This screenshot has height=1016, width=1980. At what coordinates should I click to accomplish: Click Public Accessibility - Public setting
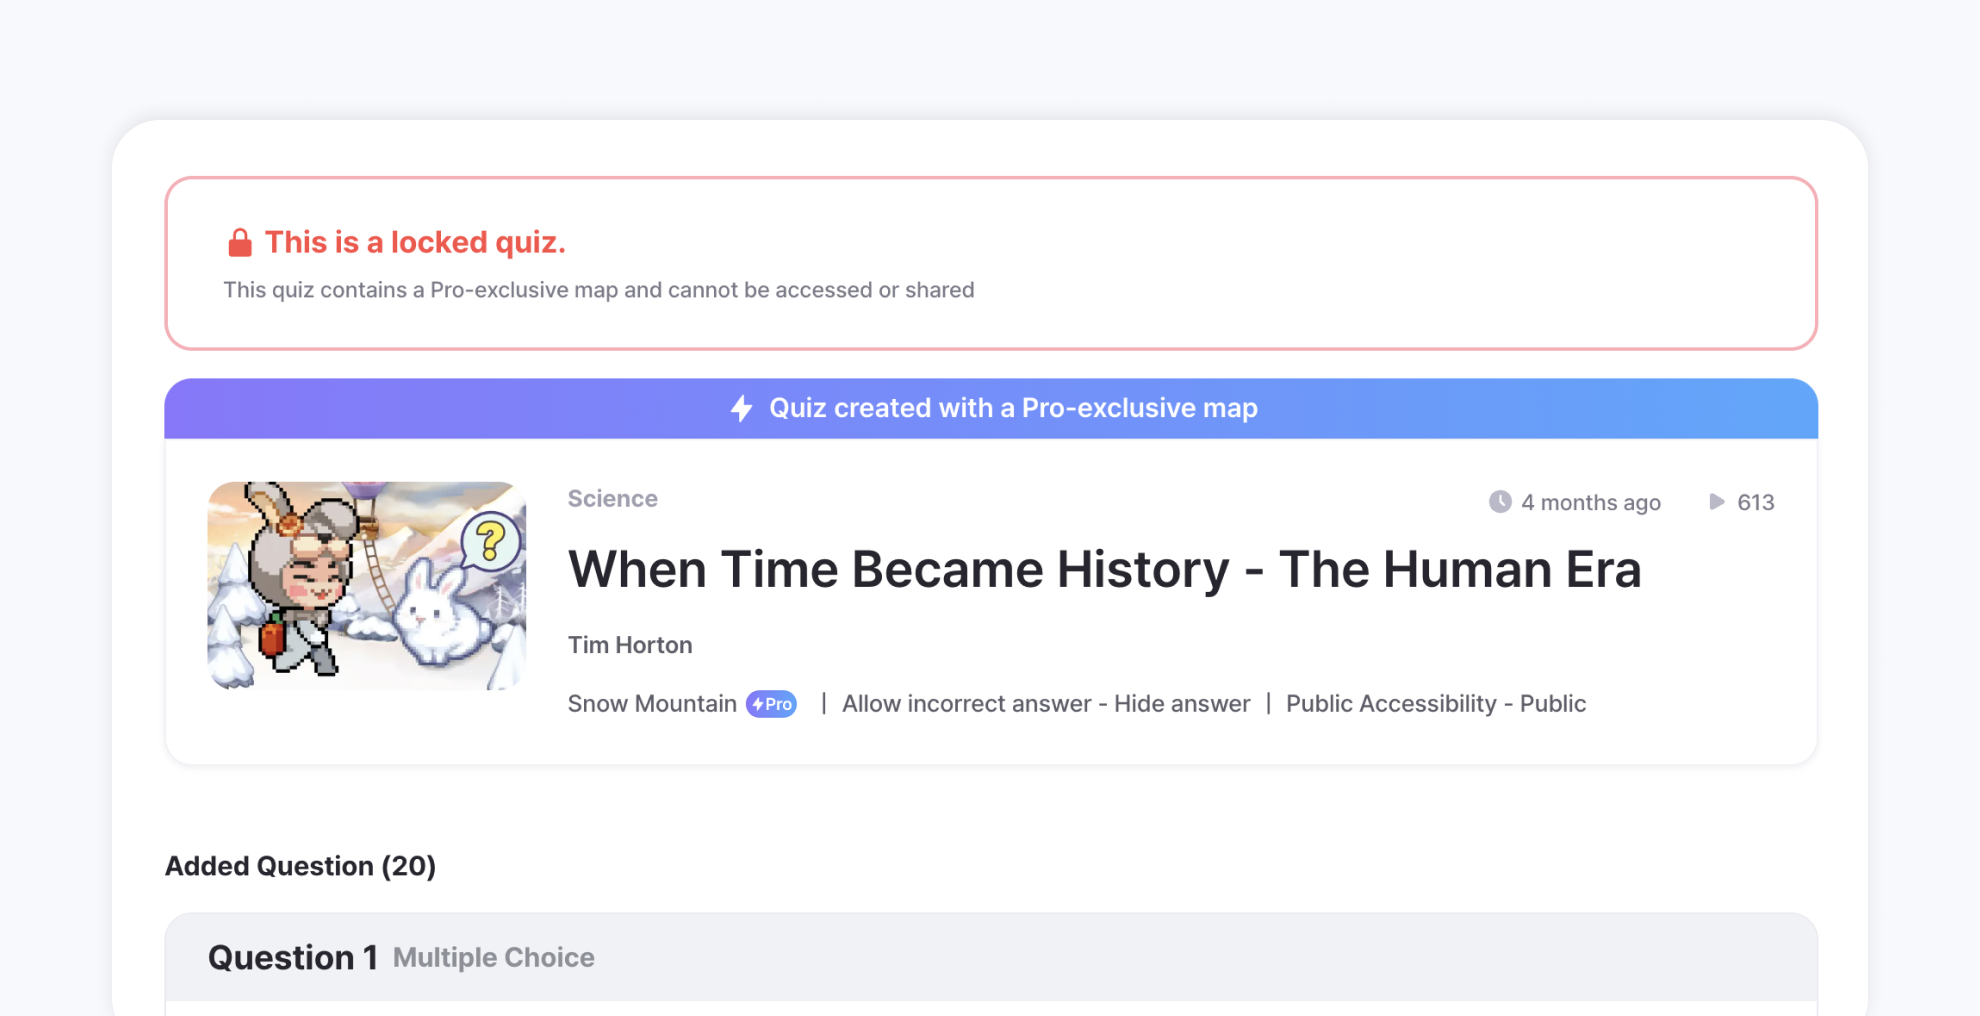point(1436,704)
